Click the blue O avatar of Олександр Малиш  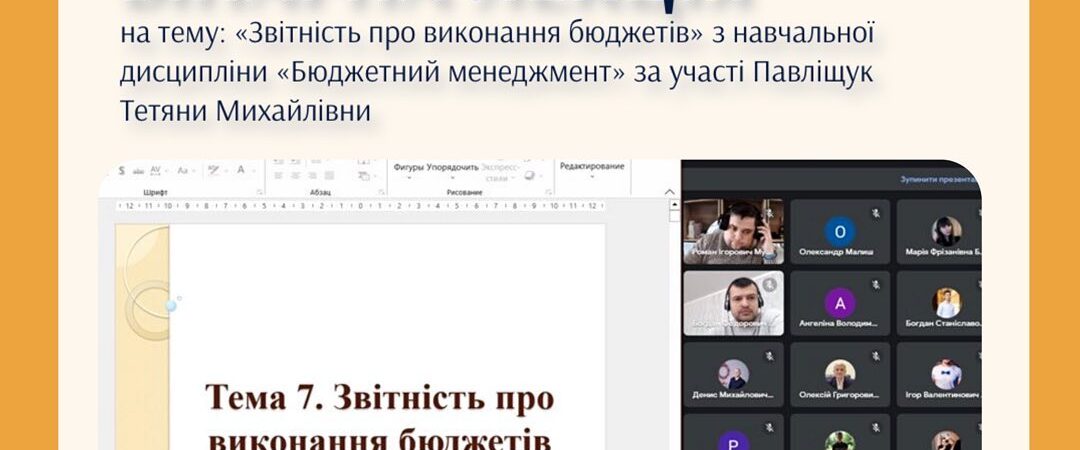(840, 232)
